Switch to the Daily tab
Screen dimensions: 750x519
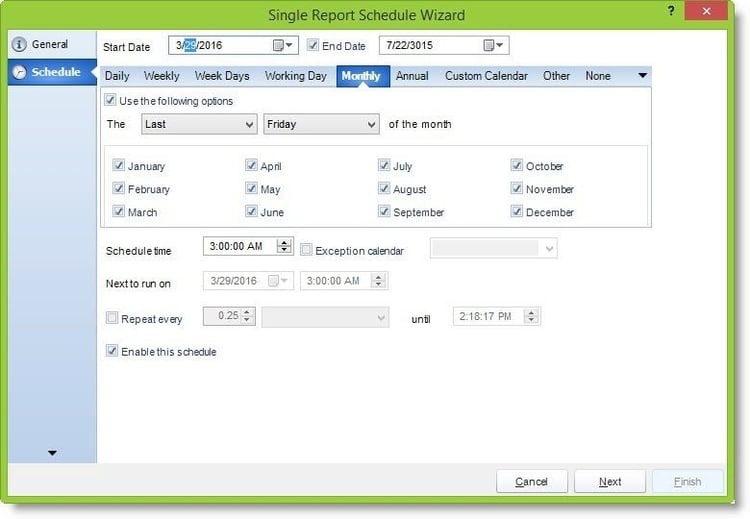tap(117, 76)
